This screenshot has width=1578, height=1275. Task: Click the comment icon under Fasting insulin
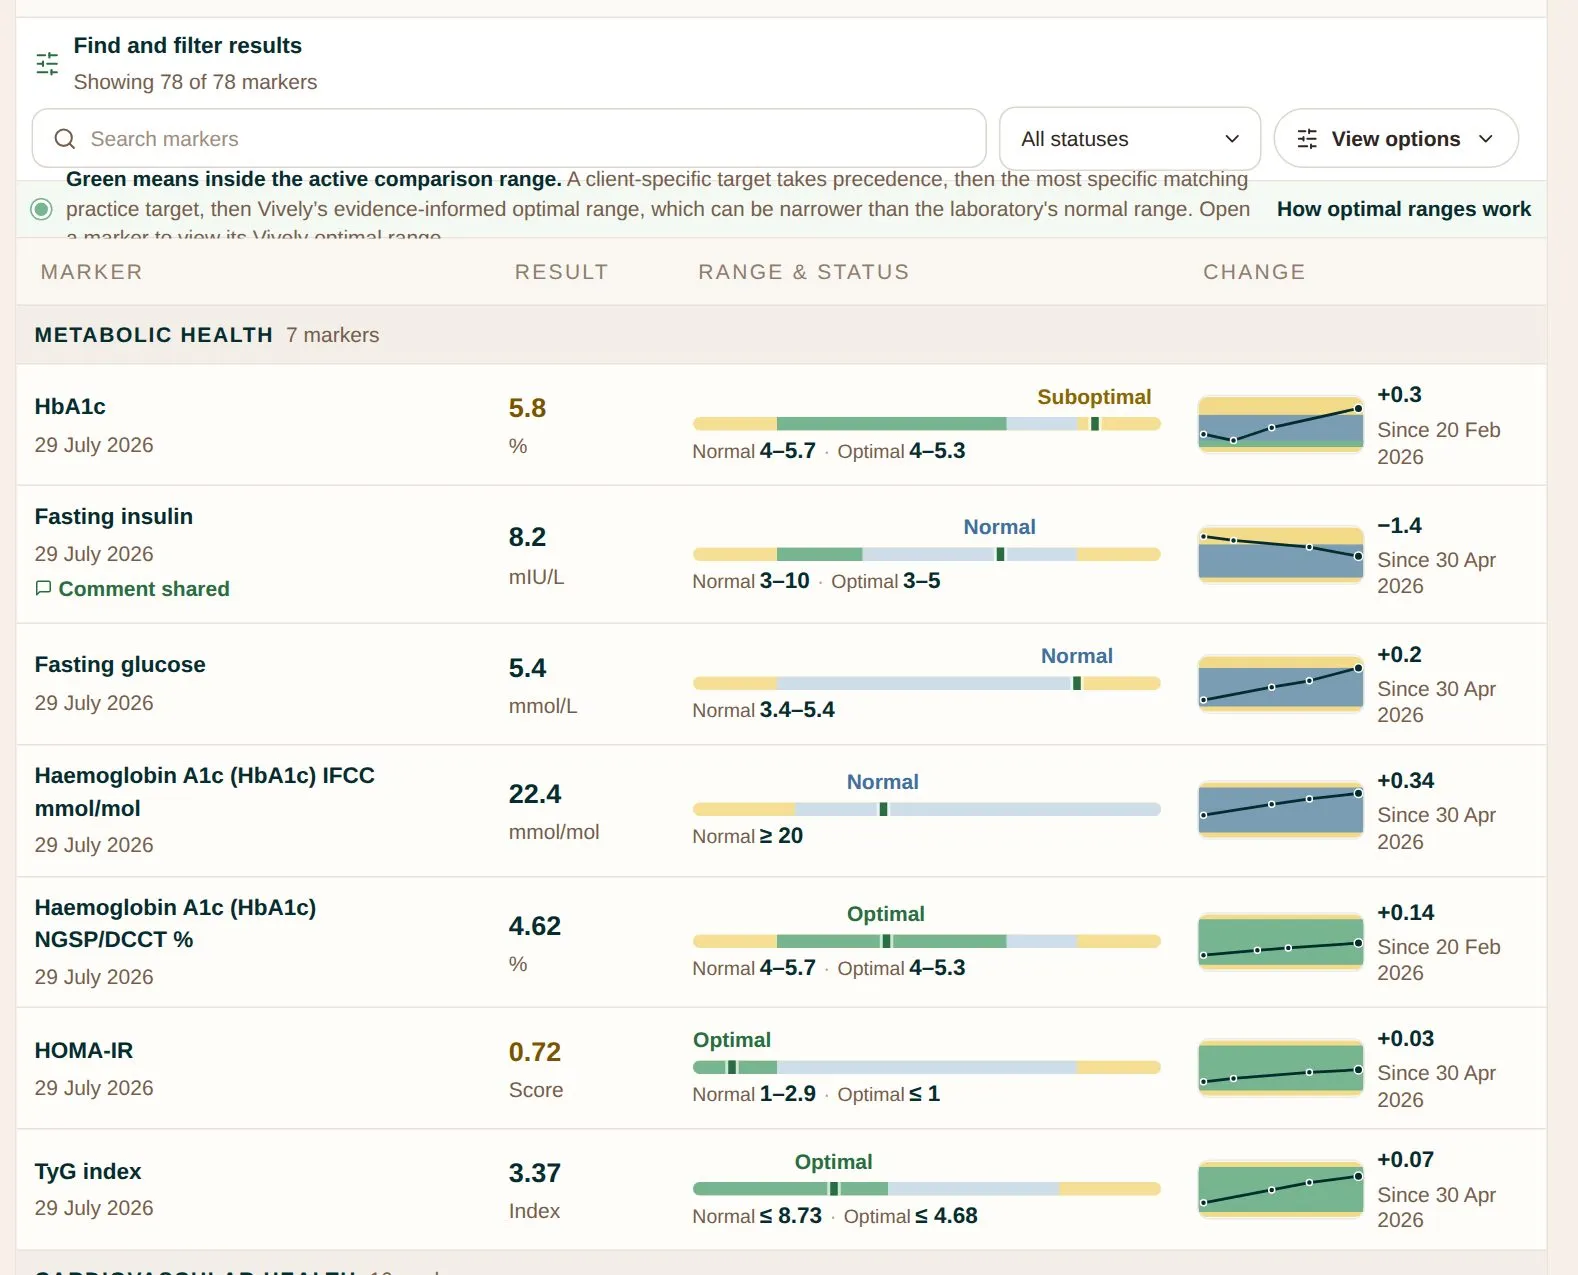click(x=43, y=588)
